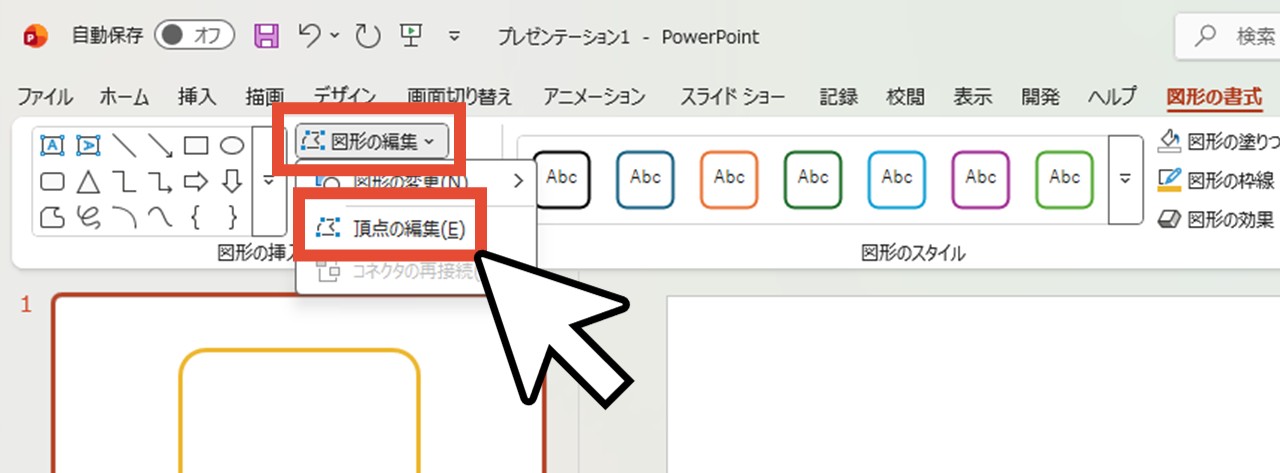This screenshot has height=473, width=1280.
Task: Toggle the 自動保存 switch
Action: [x=194, y=36]
